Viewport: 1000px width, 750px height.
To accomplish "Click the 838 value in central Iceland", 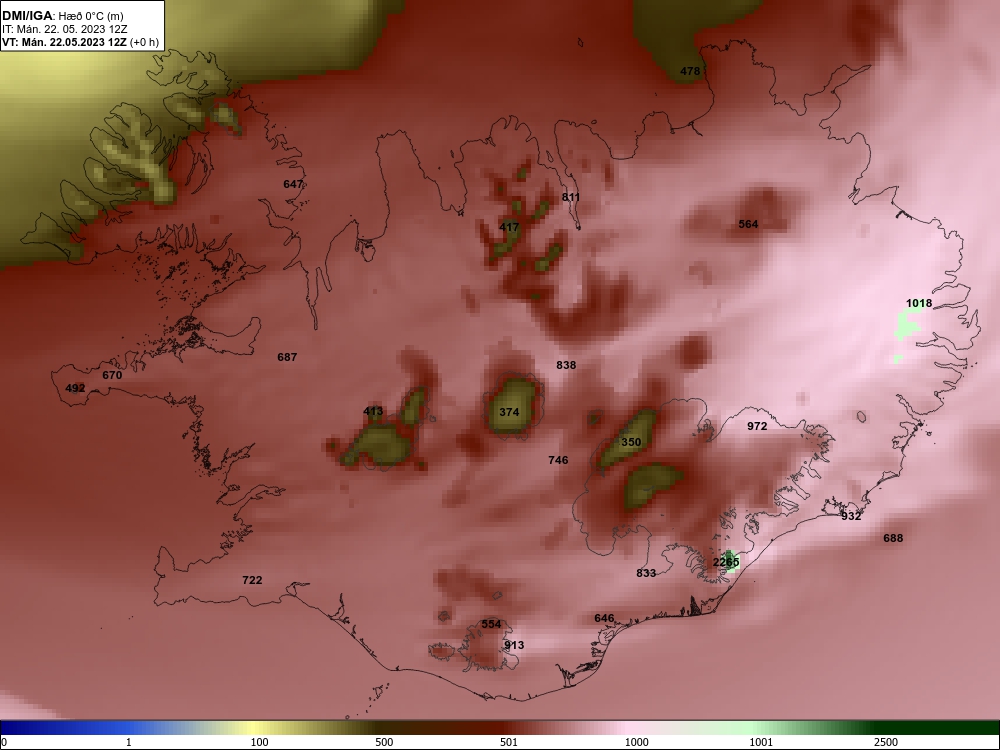I will (566, 365).
